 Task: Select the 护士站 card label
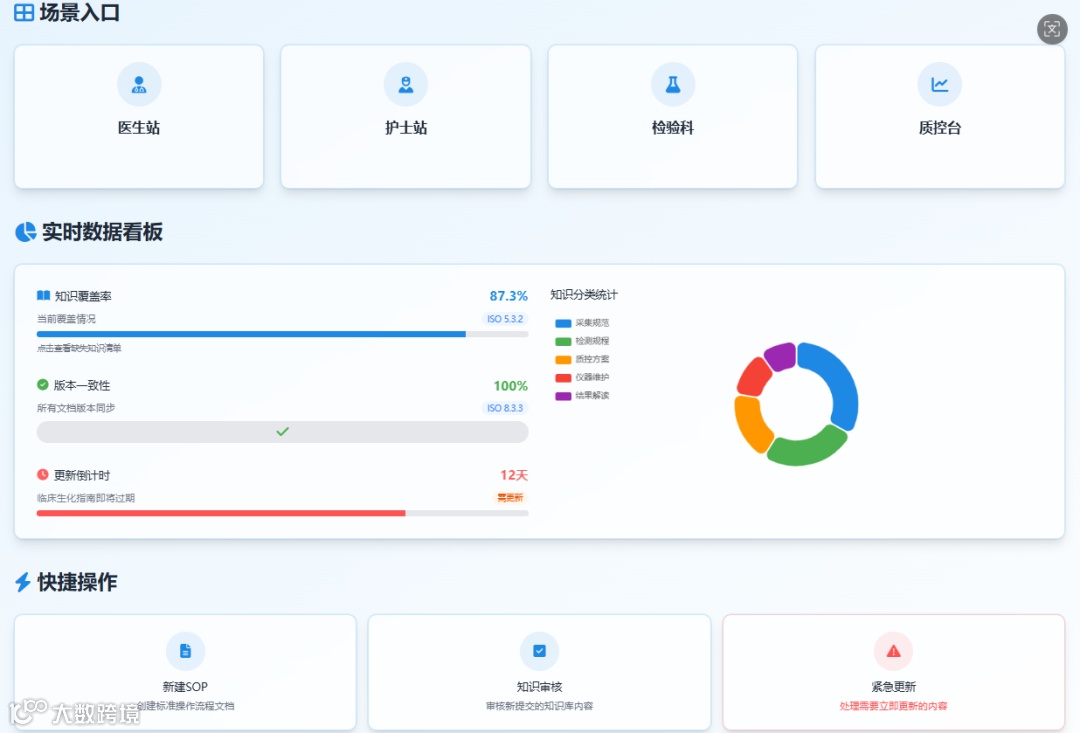click(406, 127)
